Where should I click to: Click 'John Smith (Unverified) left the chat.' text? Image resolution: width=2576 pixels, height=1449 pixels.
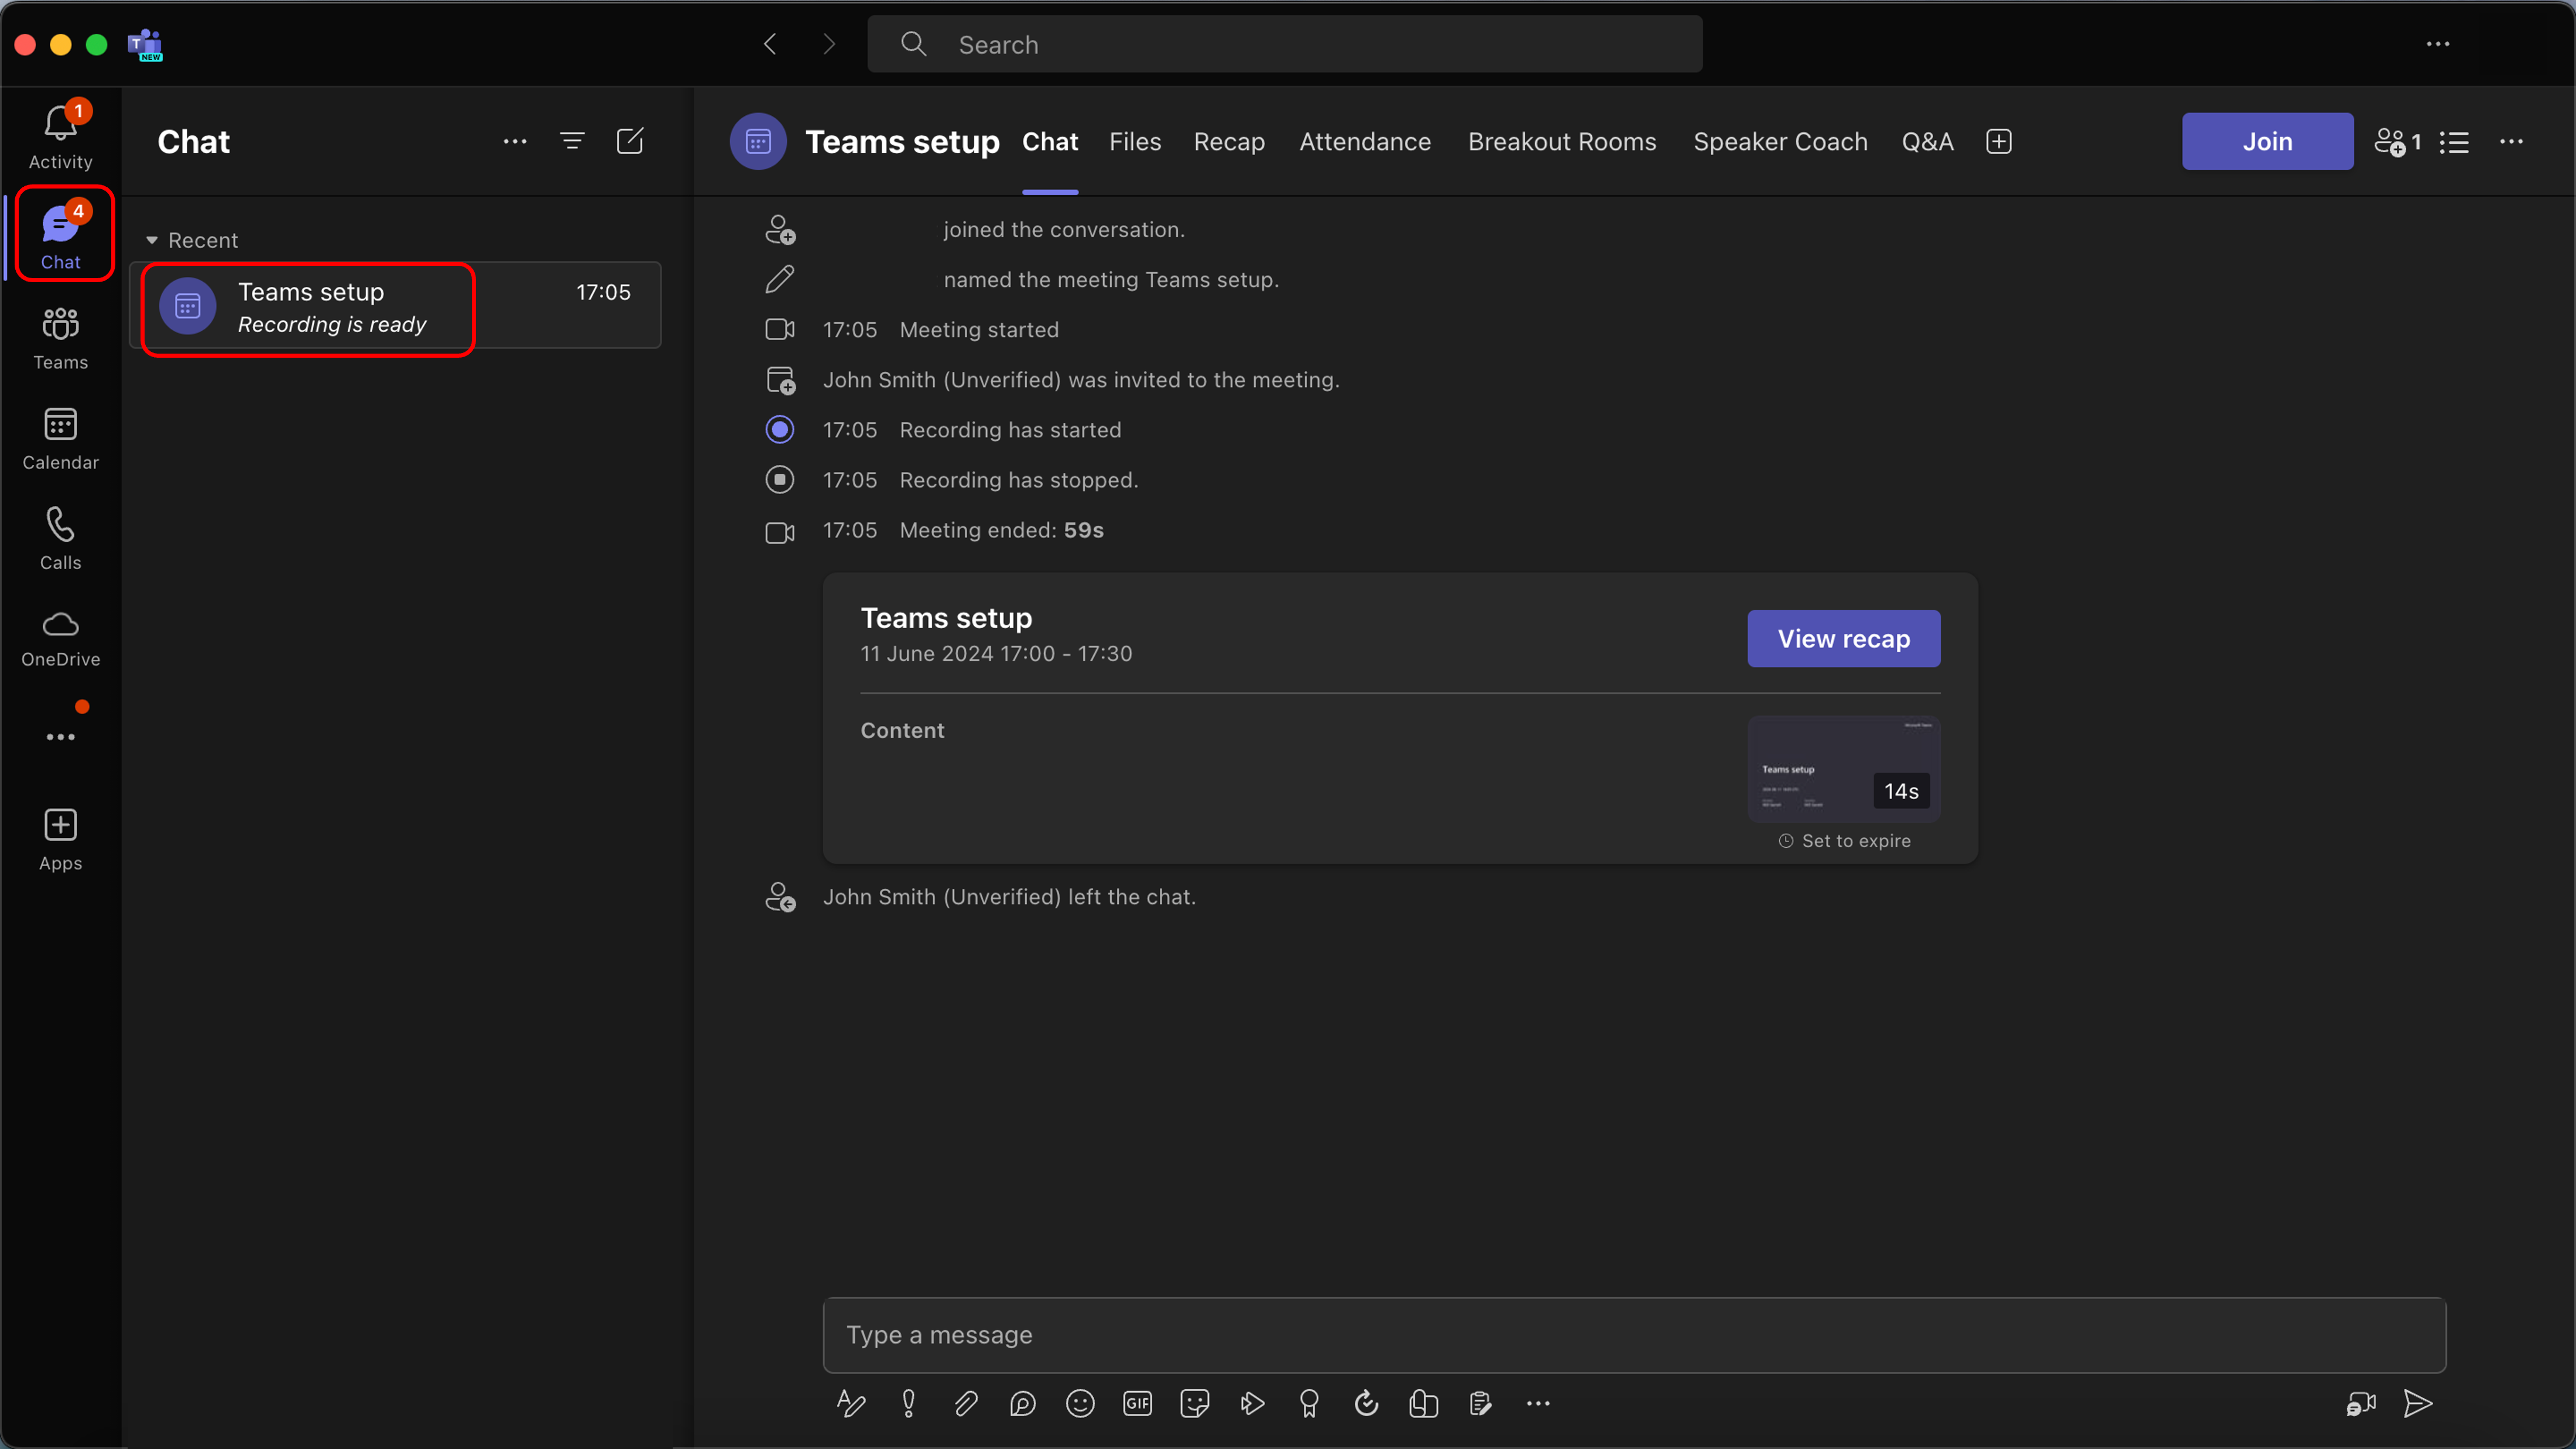(1009, 897)
